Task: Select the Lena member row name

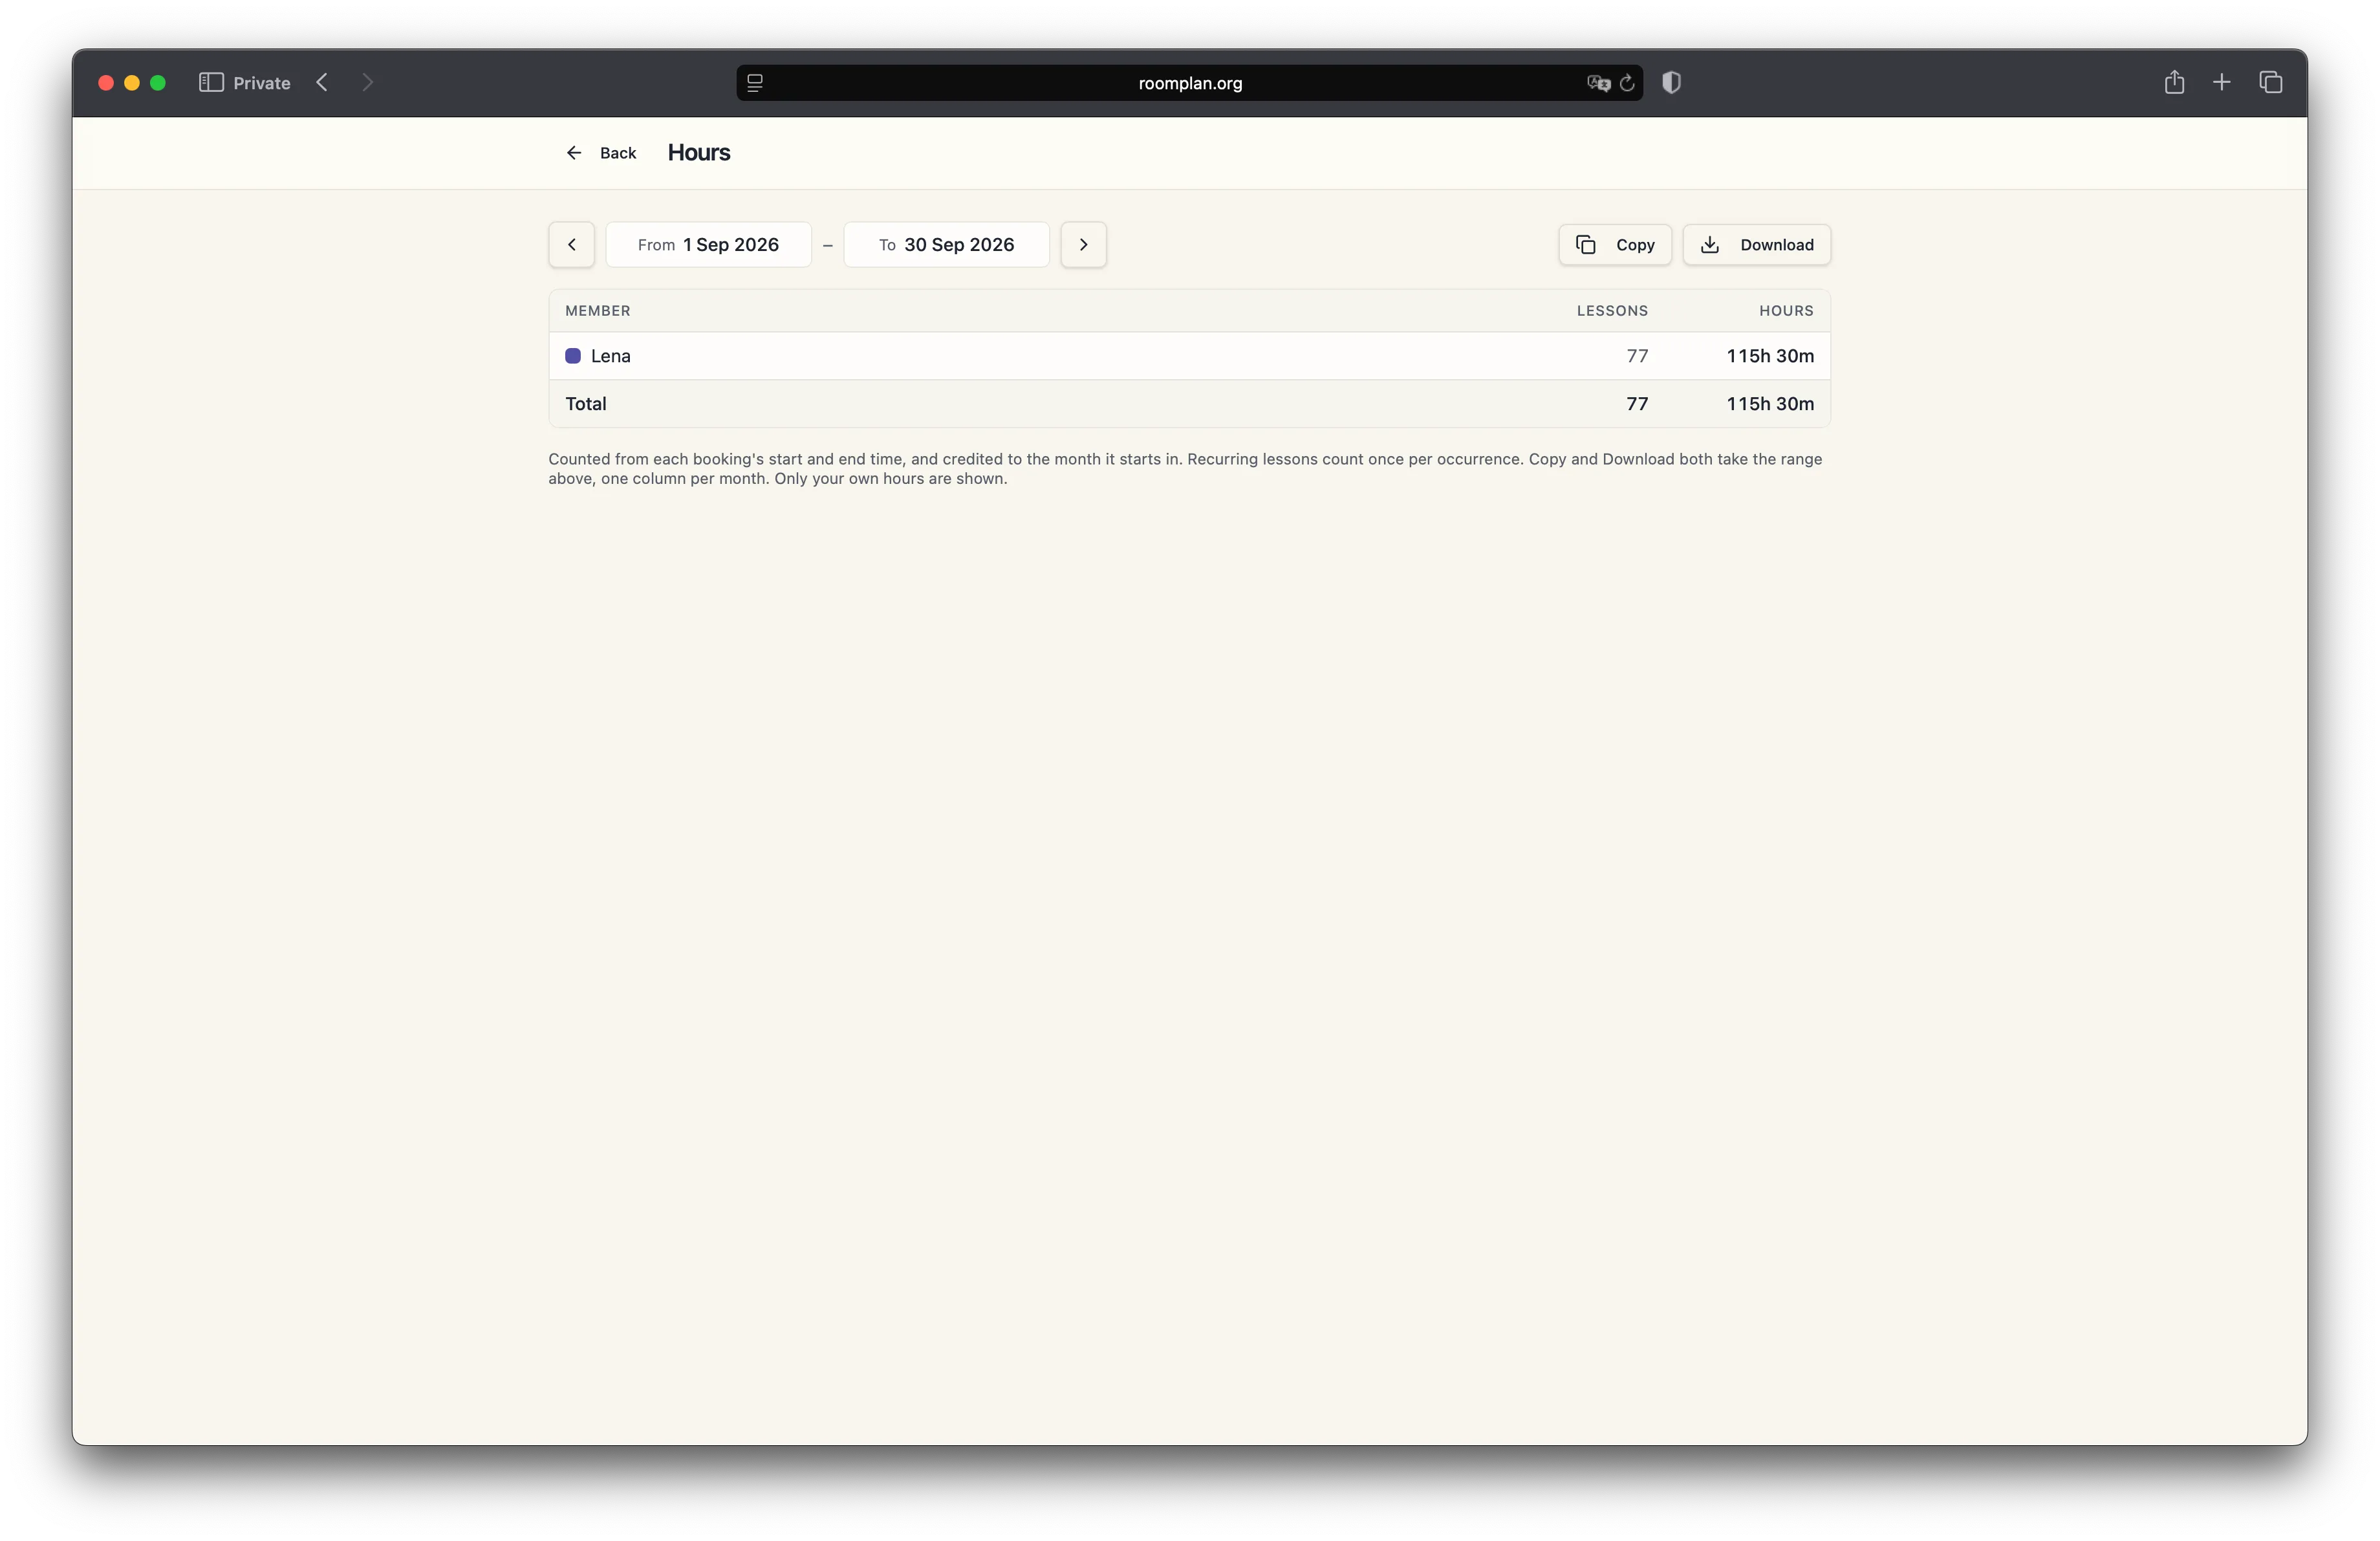Action: [610, 356]
